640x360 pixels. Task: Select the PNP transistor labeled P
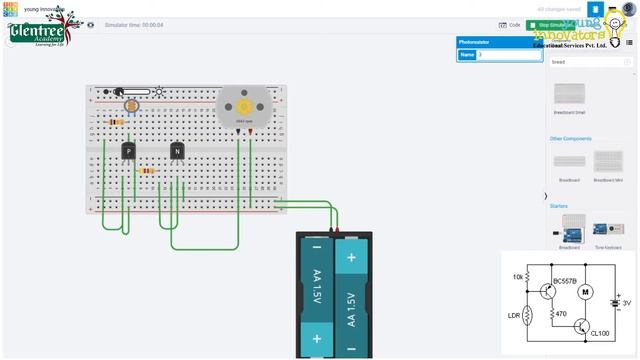[x=129, y=152]
